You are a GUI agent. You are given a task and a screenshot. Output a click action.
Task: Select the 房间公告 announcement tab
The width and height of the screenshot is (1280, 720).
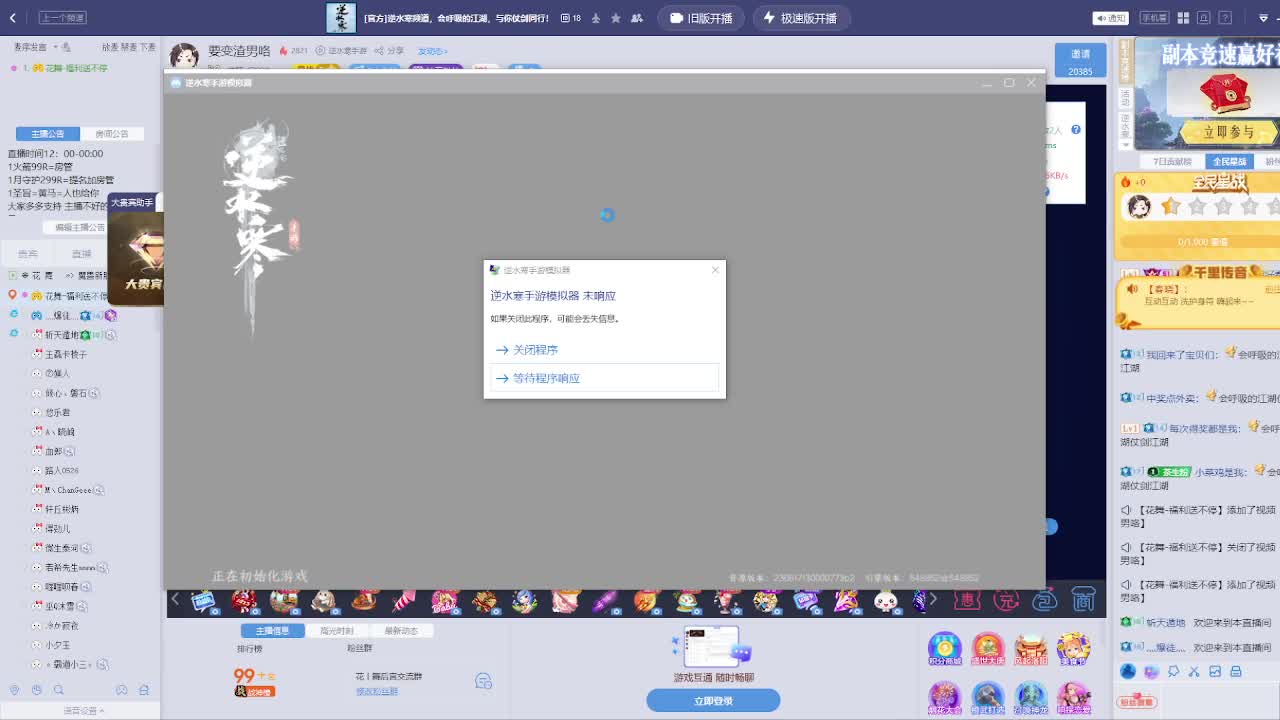[111, 134]
